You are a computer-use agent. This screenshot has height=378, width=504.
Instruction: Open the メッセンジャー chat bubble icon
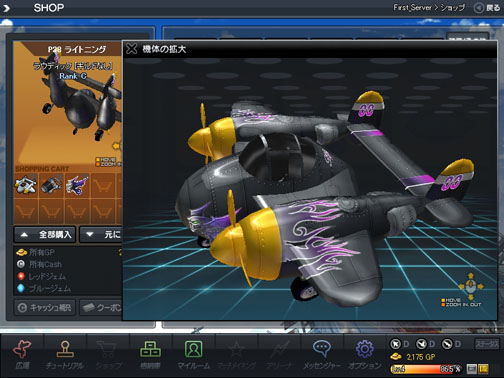322,348
